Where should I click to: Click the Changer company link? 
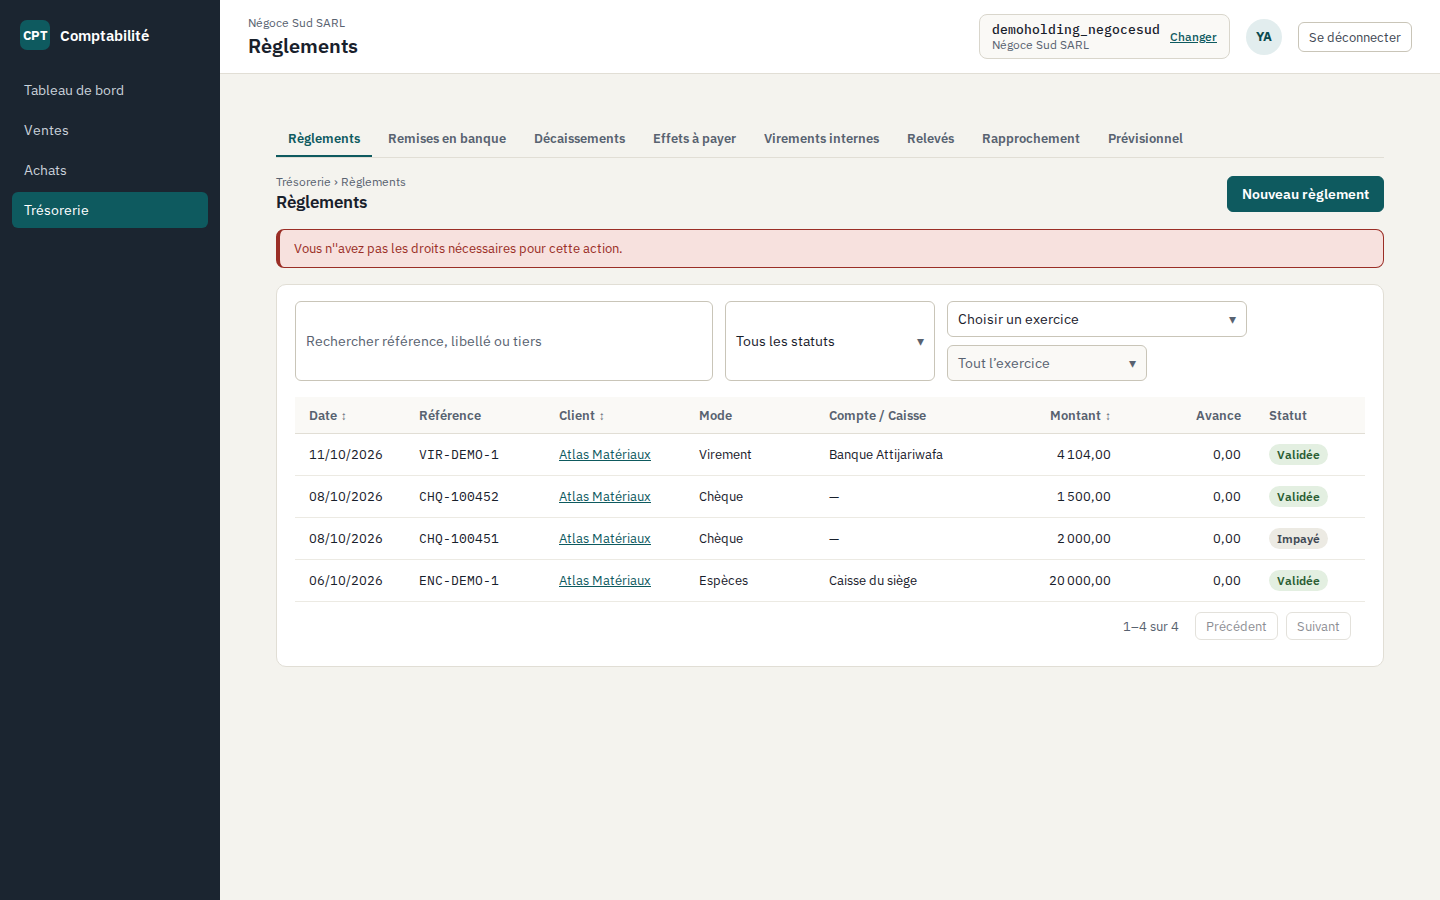point(1193,37)
